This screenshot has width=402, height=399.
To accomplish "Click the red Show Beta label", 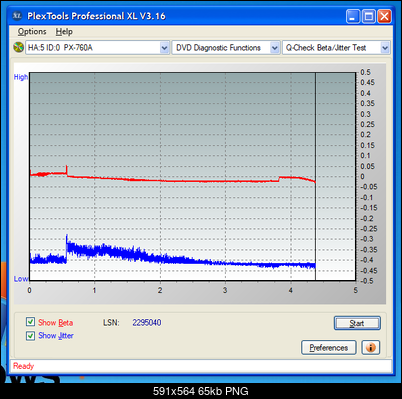I will tap(55, 323).
